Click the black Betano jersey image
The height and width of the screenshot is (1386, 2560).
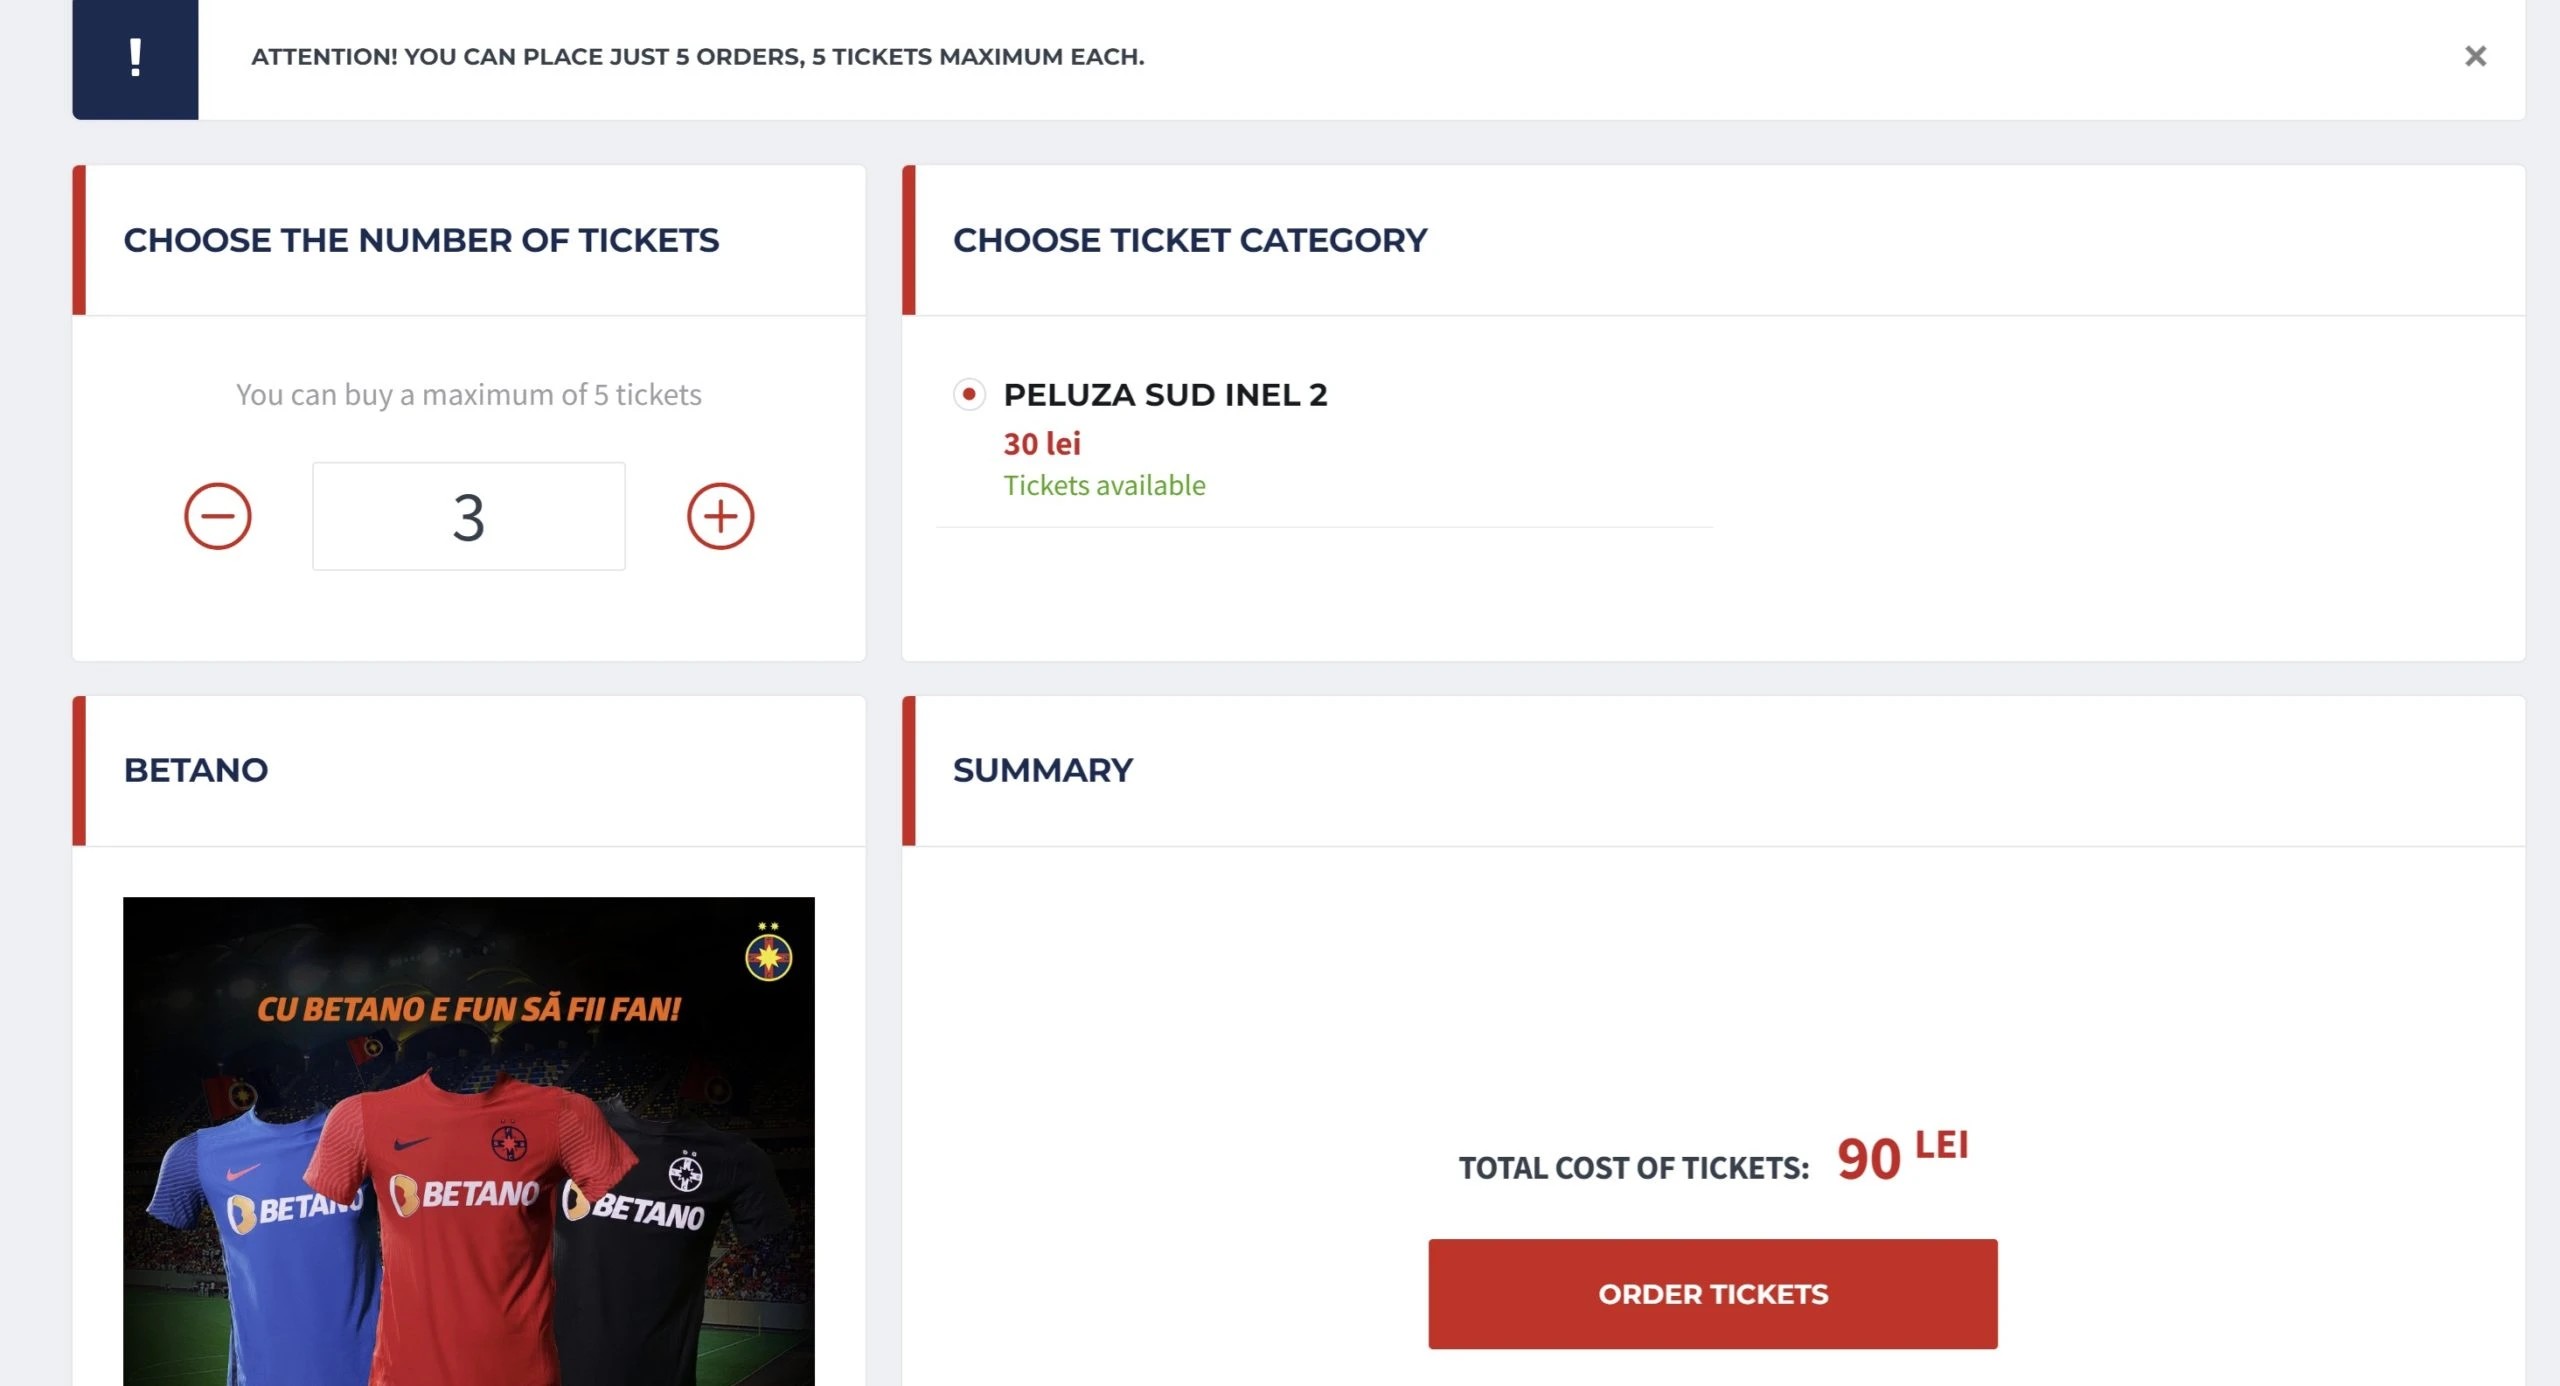(x=660, y=1250)
